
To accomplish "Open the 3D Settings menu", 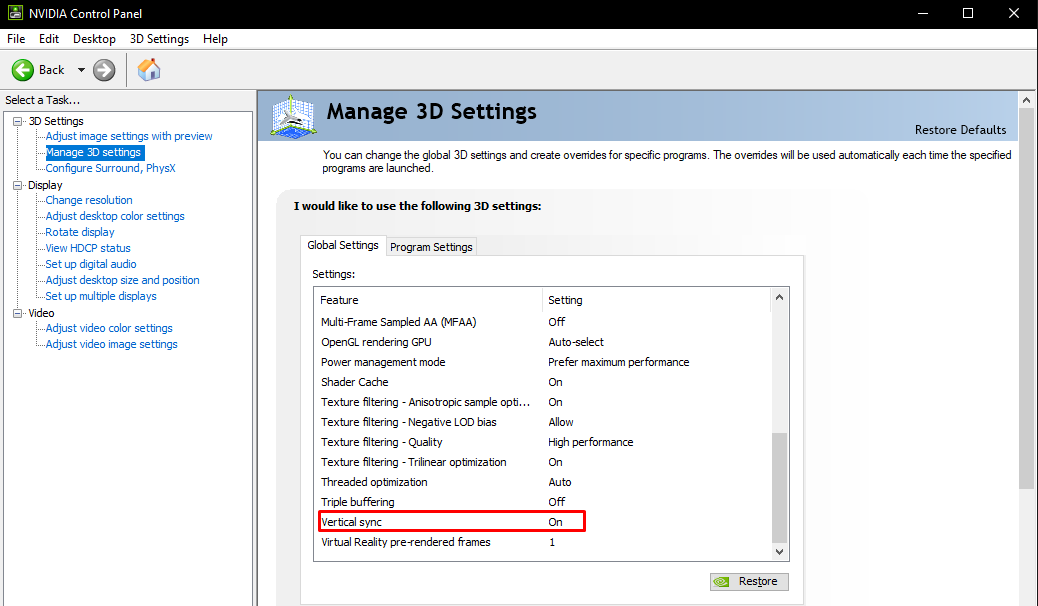I will pos(159,39).
